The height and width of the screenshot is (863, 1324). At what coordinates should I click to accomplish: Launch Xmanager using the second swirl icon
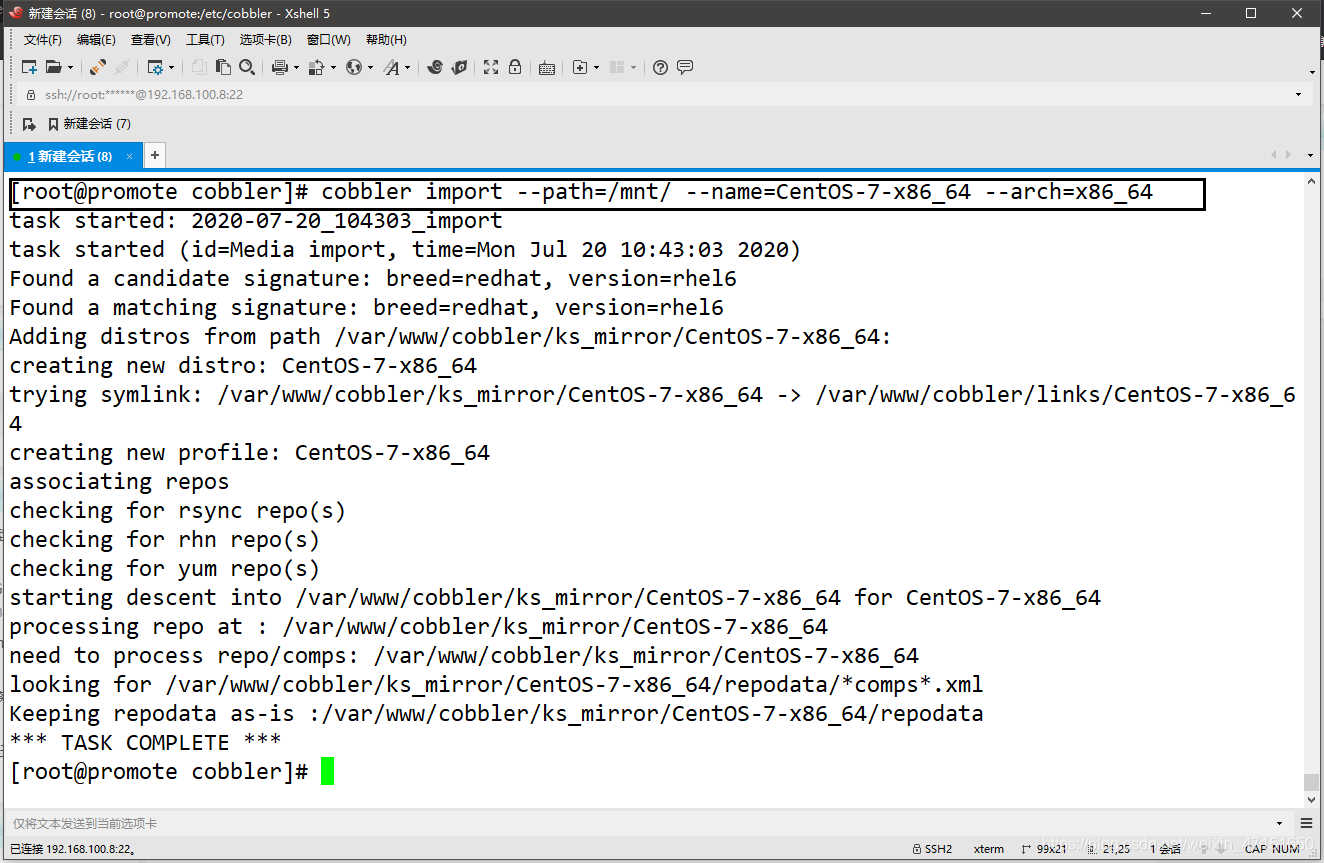(459, 67)
